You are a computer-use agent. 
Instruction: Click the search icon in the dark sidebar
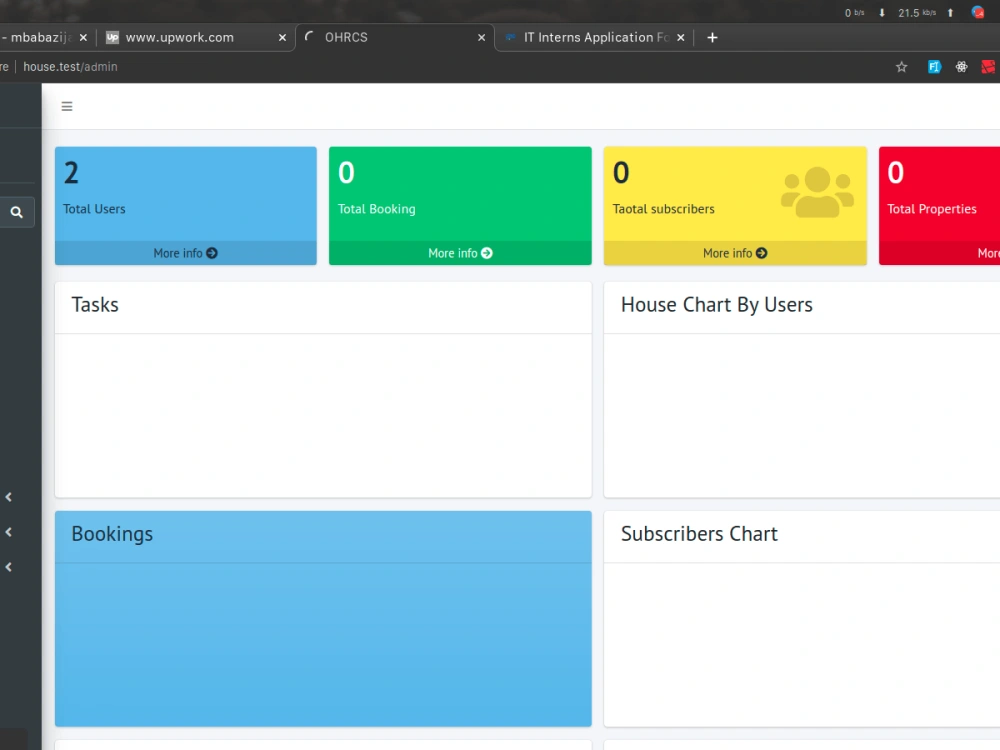click(x=17, y=212)
